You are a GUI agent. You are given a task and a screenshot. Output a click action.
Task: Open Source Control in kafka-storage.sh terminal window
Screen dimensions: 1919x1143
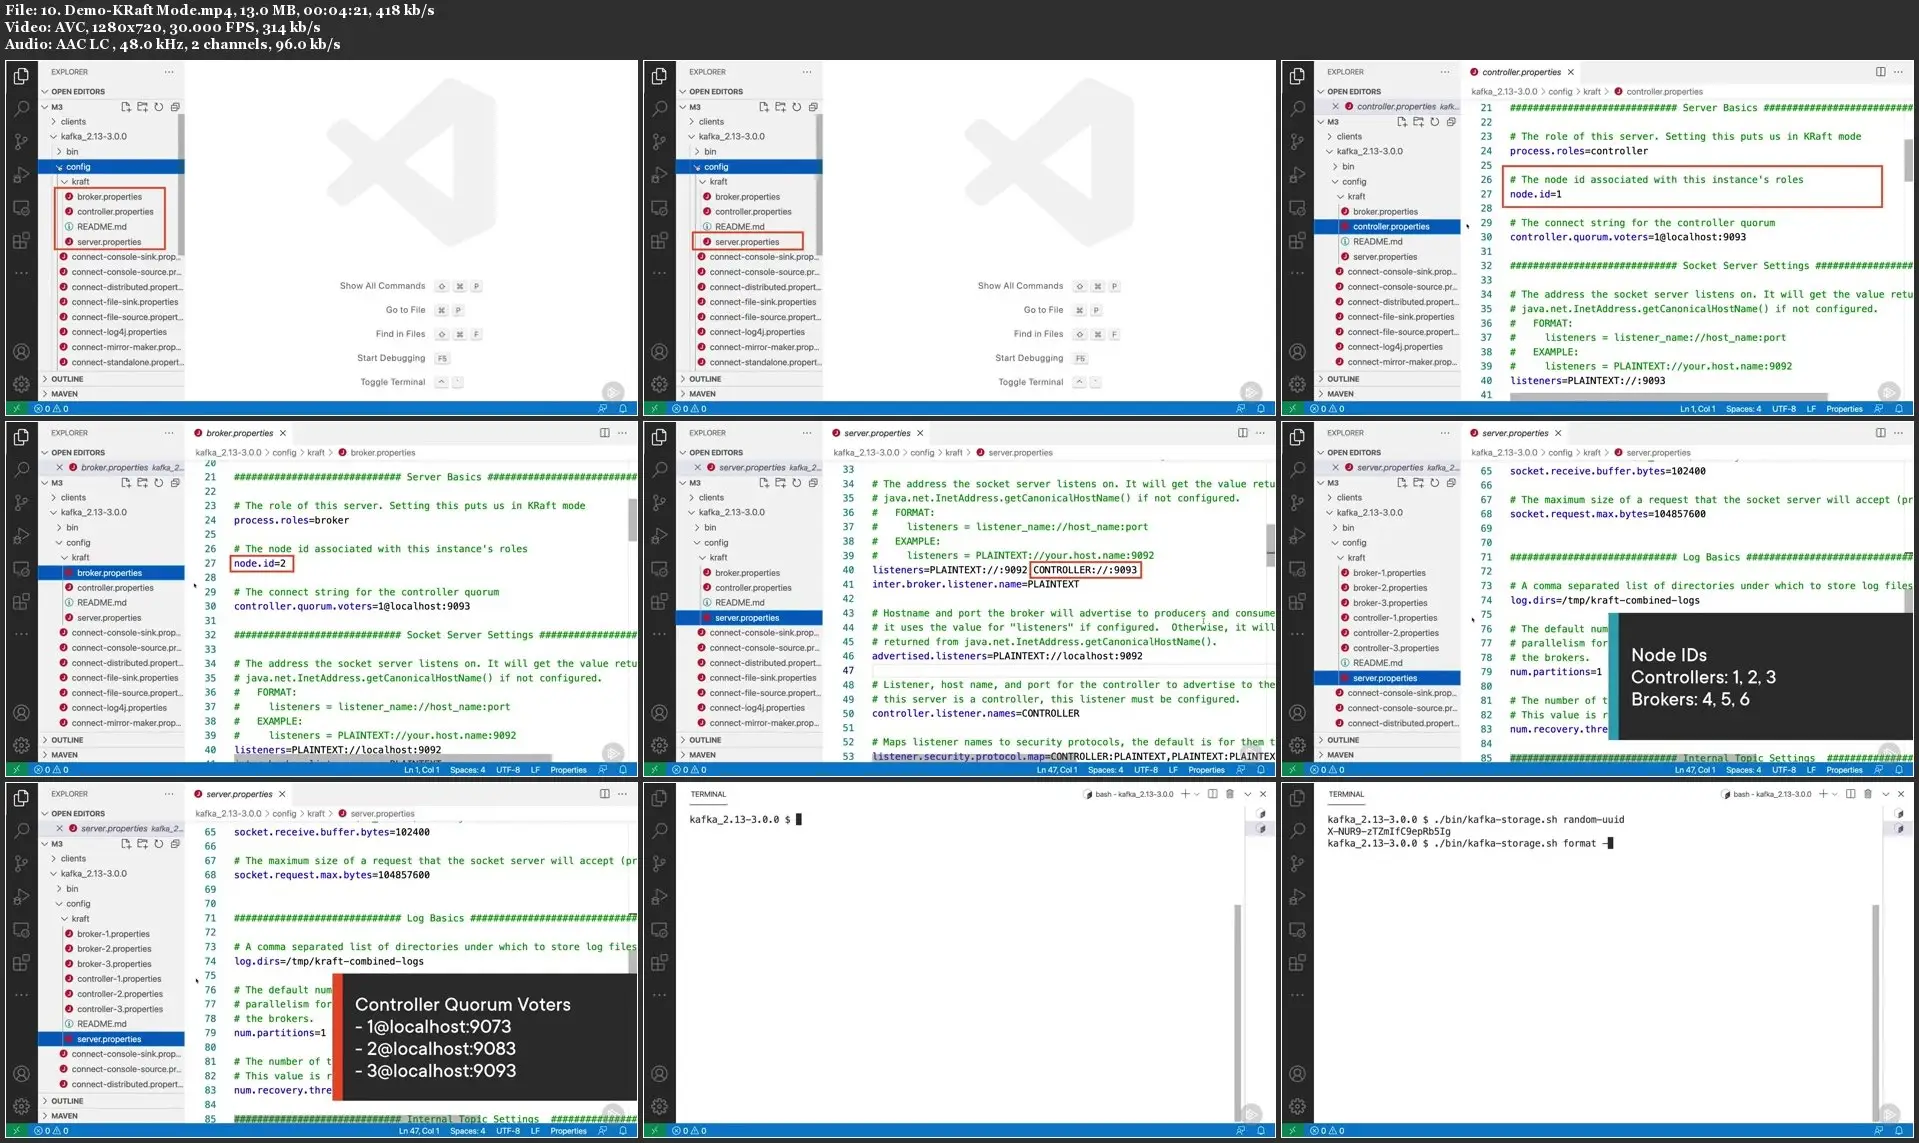1297,863
